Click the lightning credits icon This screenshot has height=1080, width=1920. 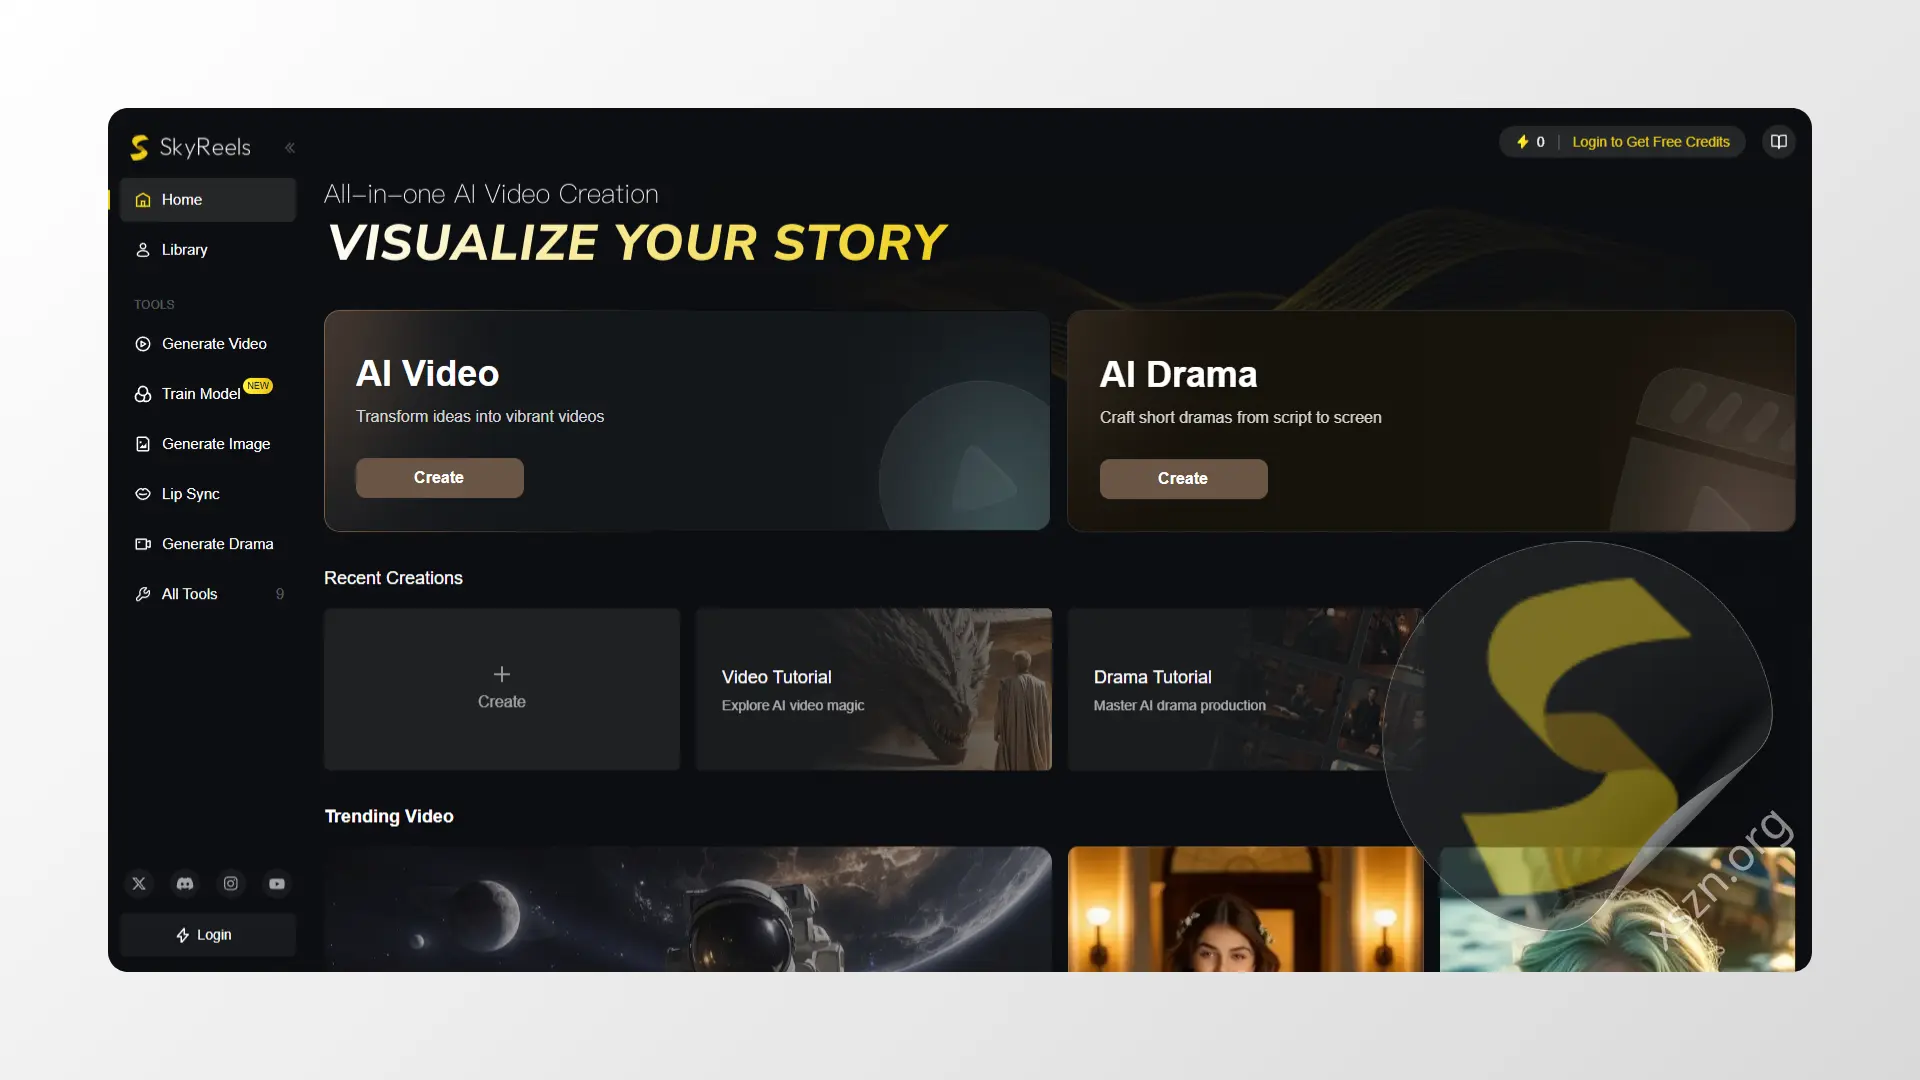coord(1522,142)
